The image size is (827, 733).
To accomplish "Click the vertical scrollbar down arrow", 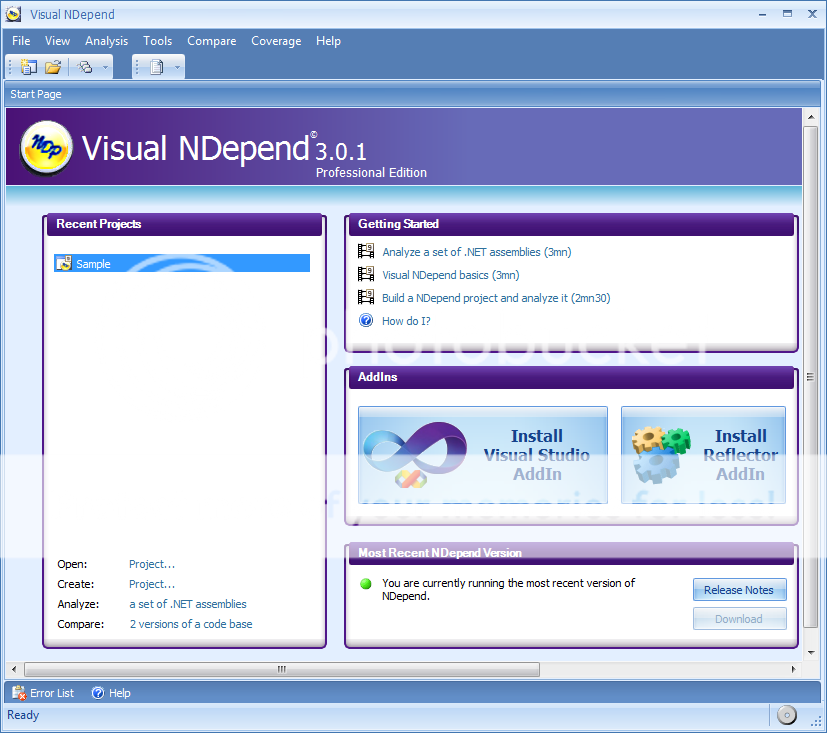I will point(811,652).
